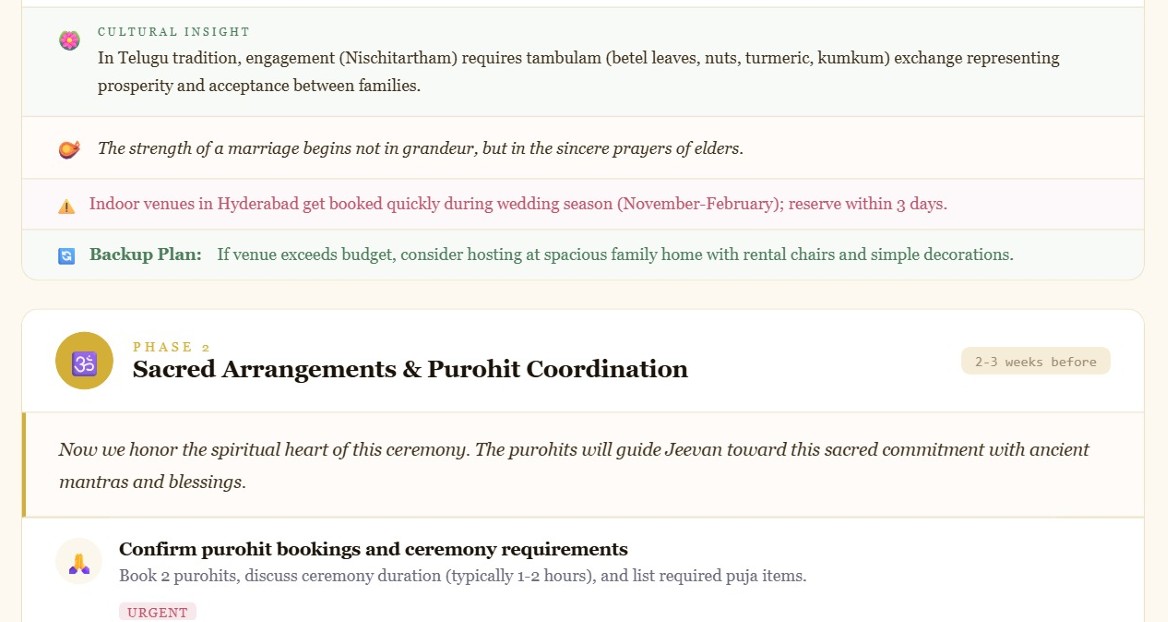Click the 'Backup Plan:' label
This screenshot has height=622, width=1168.
145,255
